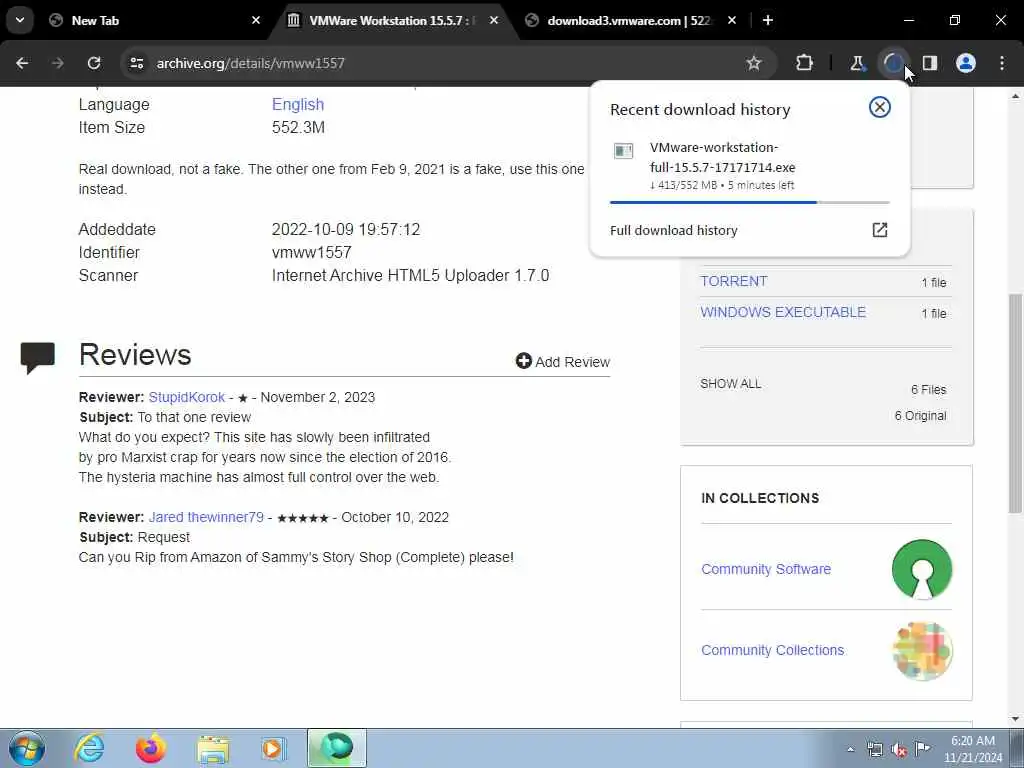Open Chrome three-dot menu

click(x=1002, y=63)
